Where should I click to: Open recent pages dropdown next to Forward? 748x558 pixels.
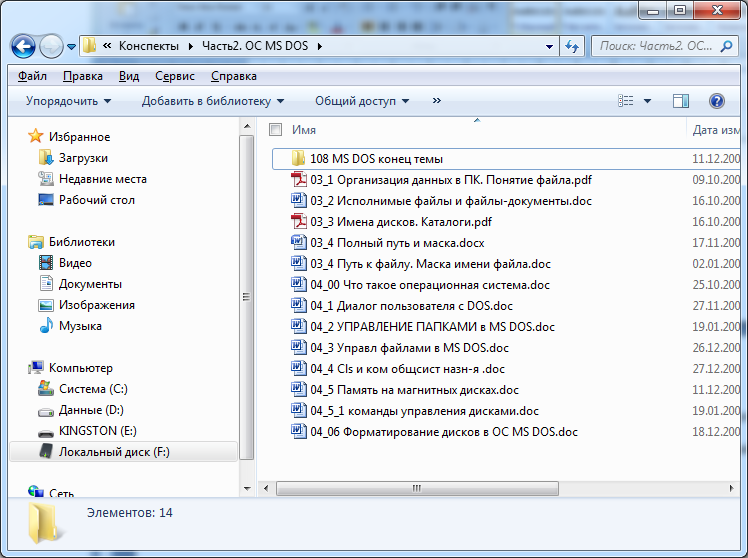coord(71,47)
